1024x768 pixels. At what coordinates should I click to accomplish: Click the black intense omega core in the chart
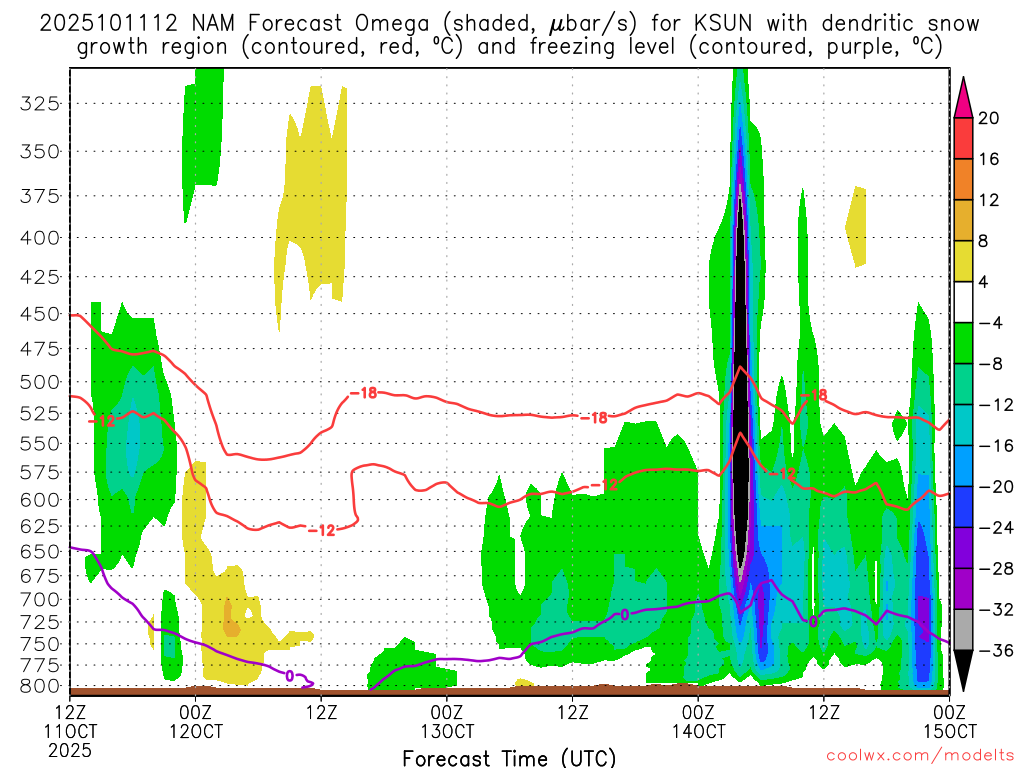pyautogui.click(x=740, y=400)
